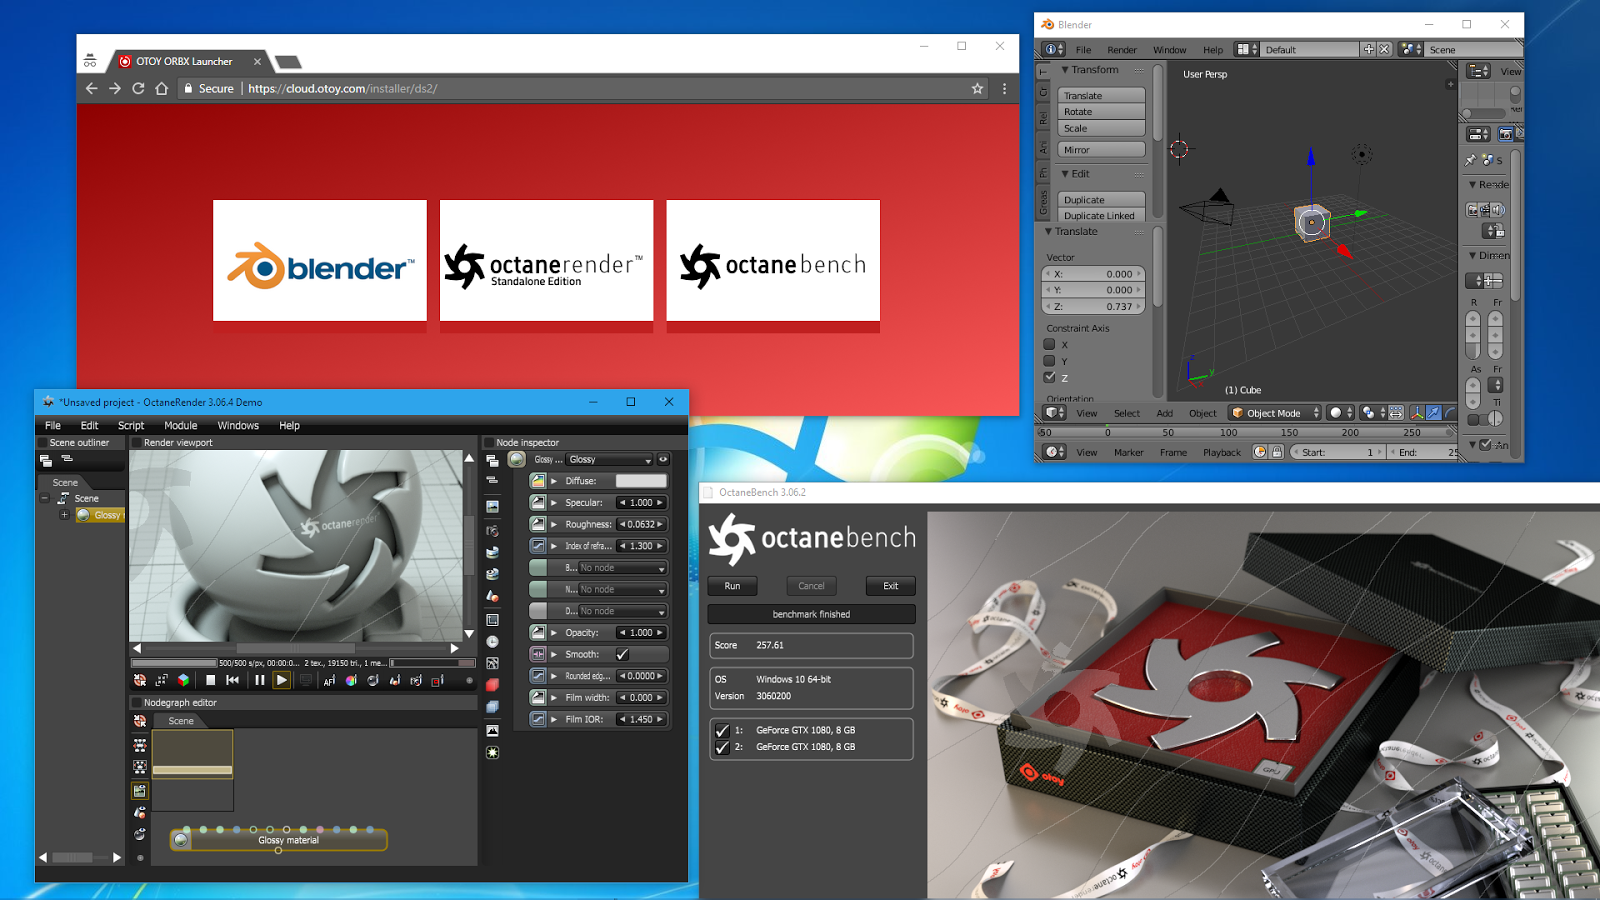Click the red cube icon in Node inspector sidebar
1600x900 pixels.
click(x=492, y=685)
